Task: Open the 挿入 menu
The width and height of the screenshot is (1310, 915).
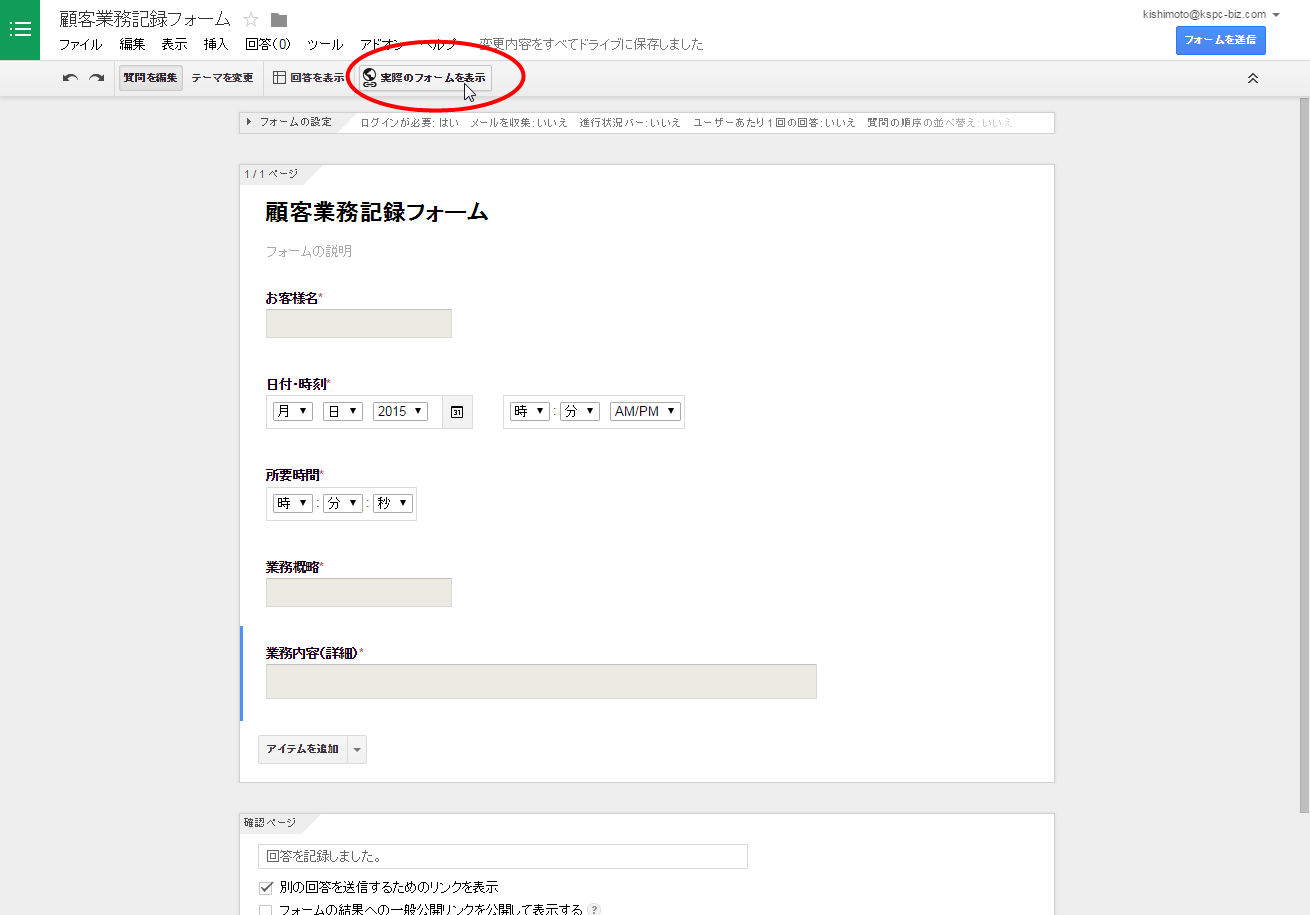Action: pyautogui.click(x=216, y=44)
